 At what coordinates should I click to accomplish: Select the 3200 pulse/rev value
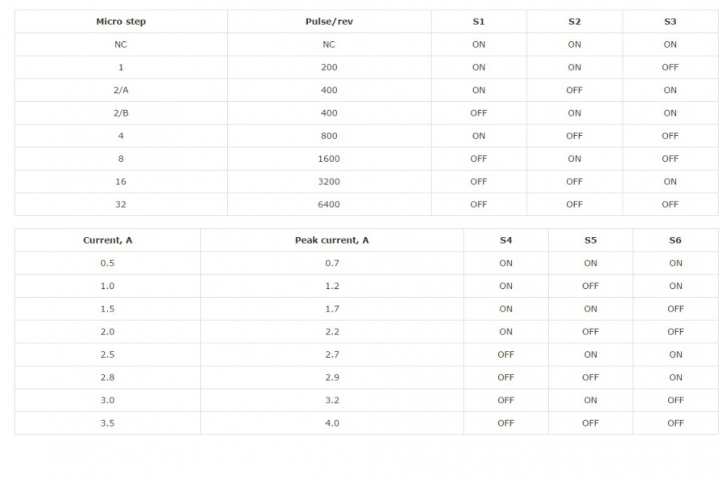coord(329,182)
